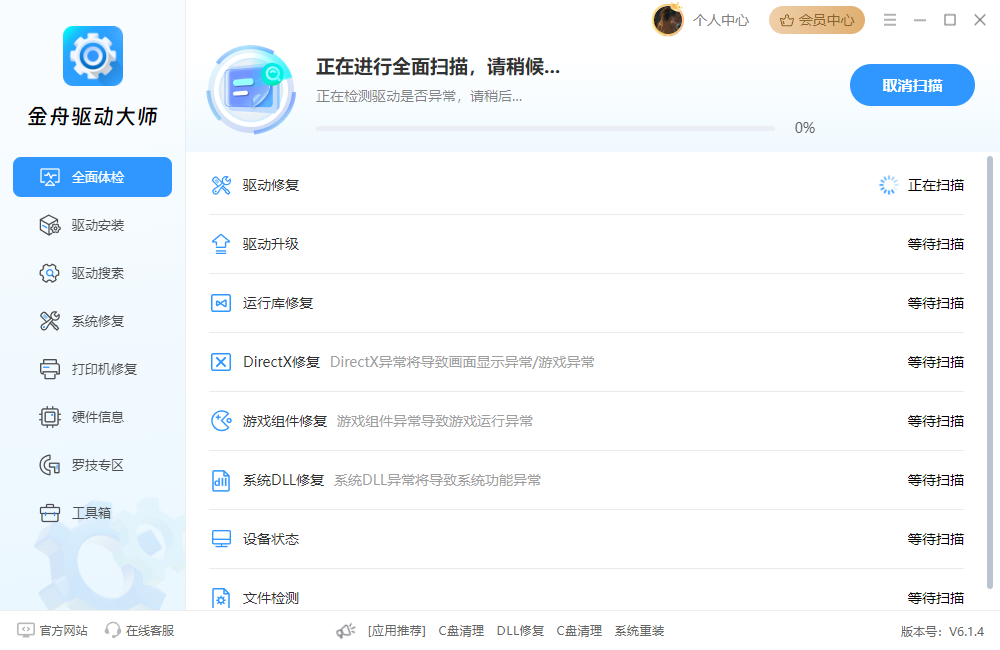Switch to 系统修复 section
The width and height of the screenshot is (1000, 650).
coord(92,321)
